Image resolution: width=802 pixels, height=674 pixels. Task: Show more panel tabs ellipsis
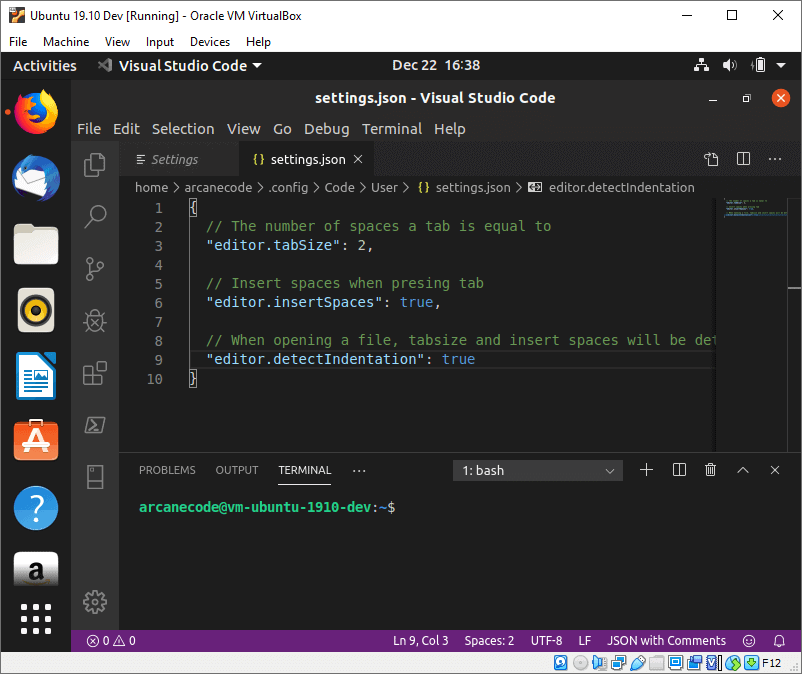click(359, 470)
